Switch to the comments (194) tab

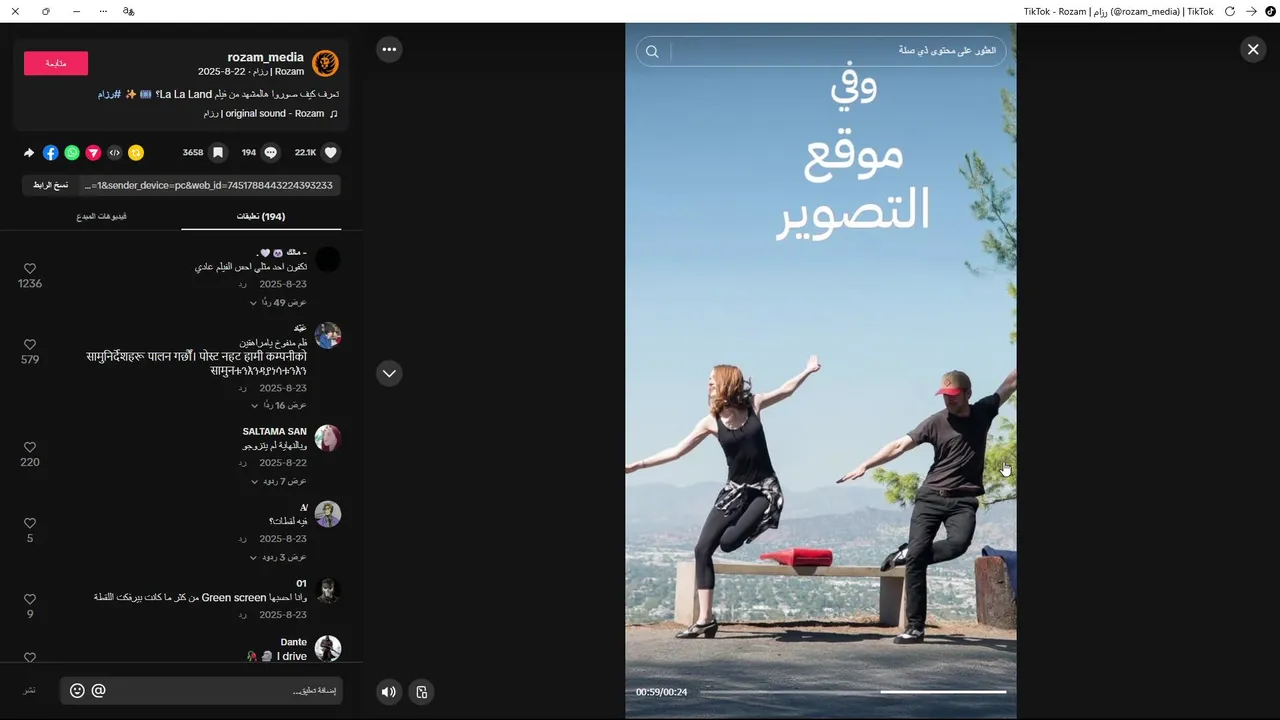pos(261,216)
